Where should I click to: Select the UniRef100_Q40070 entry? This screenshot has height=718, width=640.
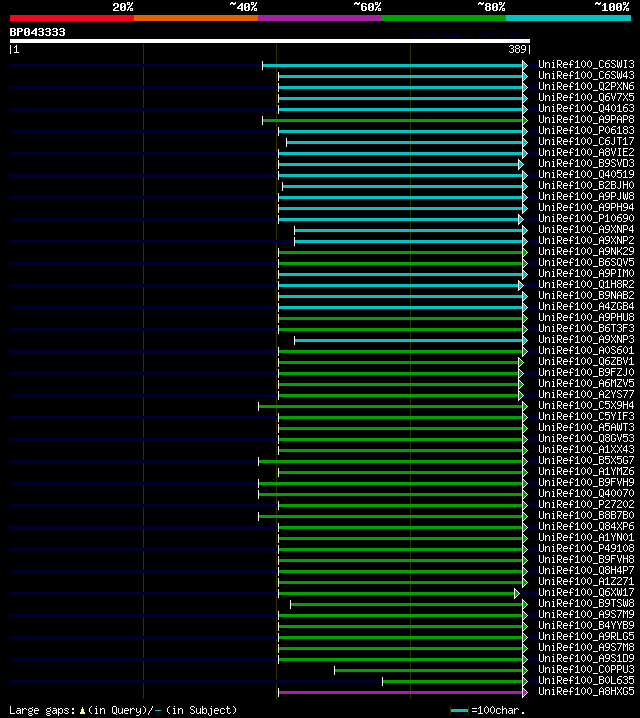(x=586, y=493)
